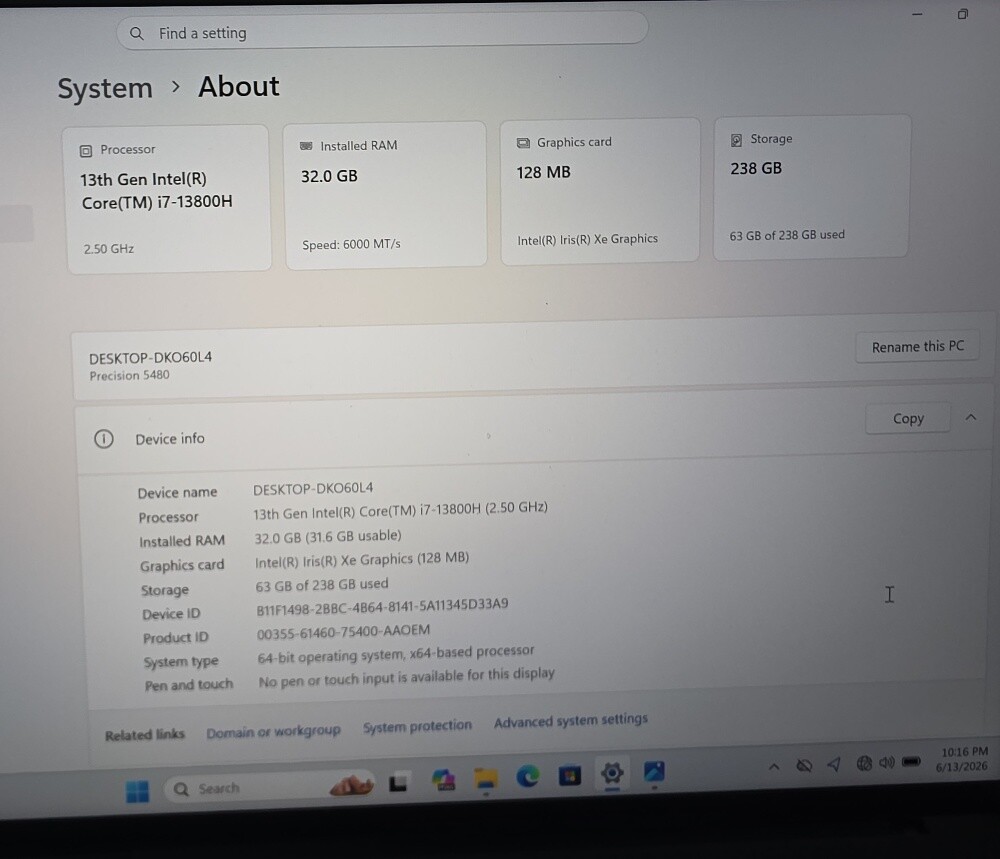Click the Installed RAM icon on its card

(306, 146)
